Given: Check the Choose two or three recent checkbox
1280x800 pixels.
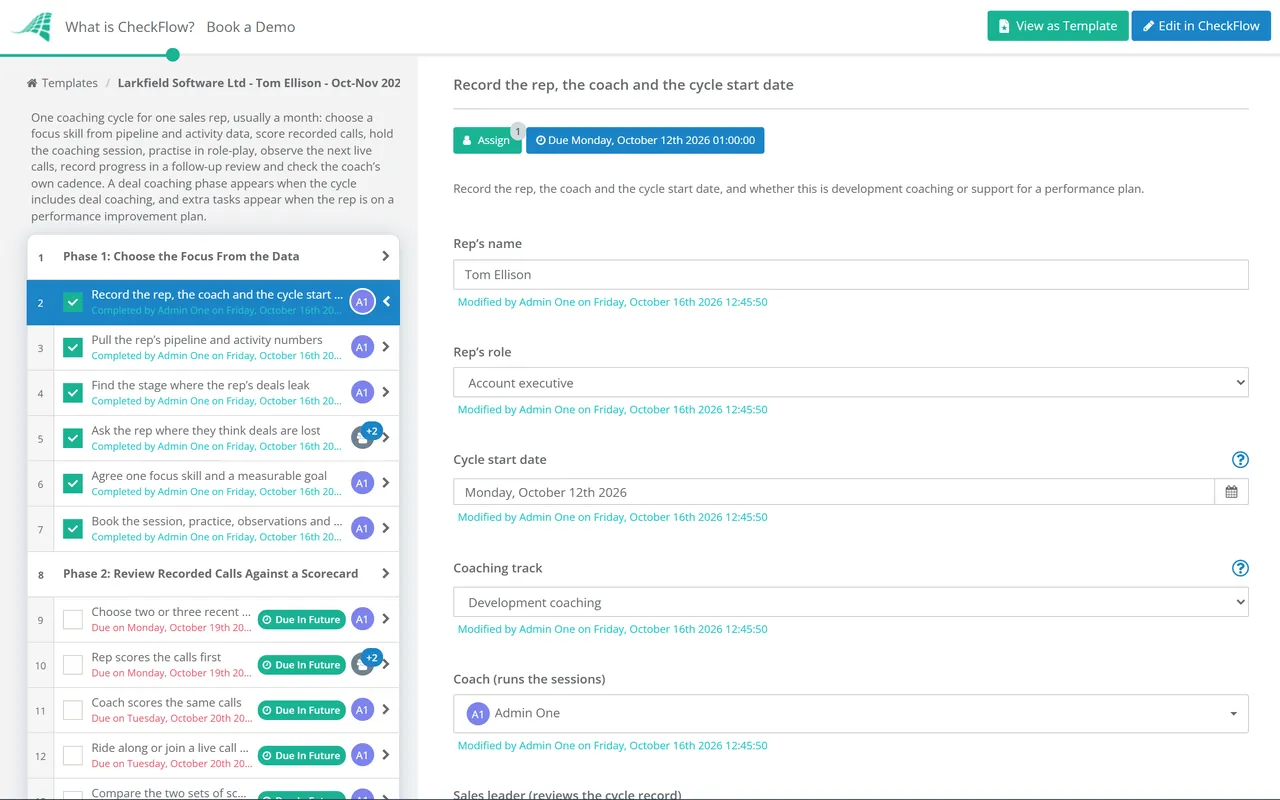Looking at the screenshot, I should click(73, 620).
